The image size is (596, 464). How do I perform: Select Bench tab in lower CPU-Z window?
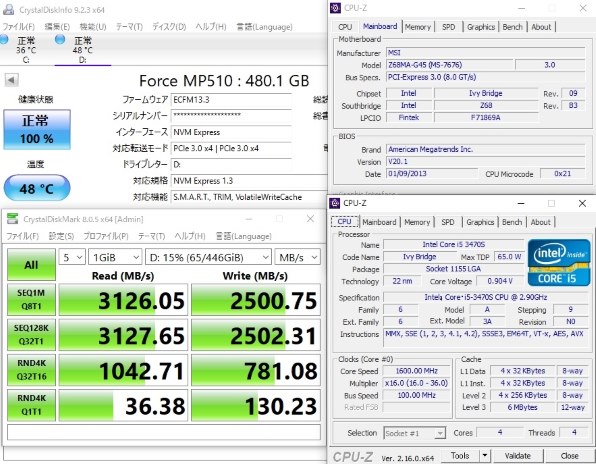tap(512, 222)
